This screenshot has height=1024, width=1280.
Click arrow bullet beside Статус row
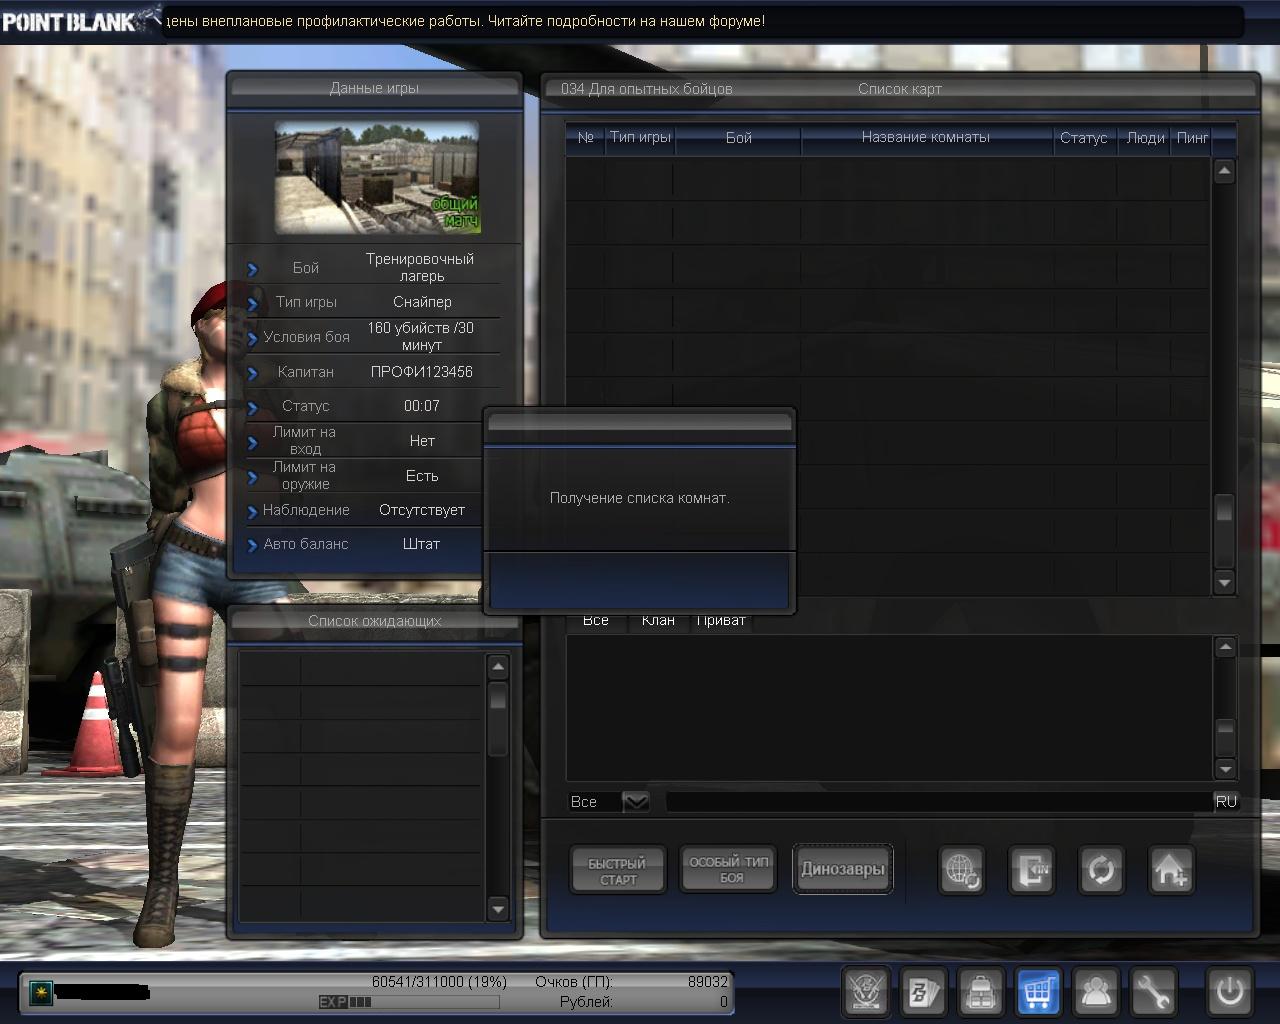252,407
